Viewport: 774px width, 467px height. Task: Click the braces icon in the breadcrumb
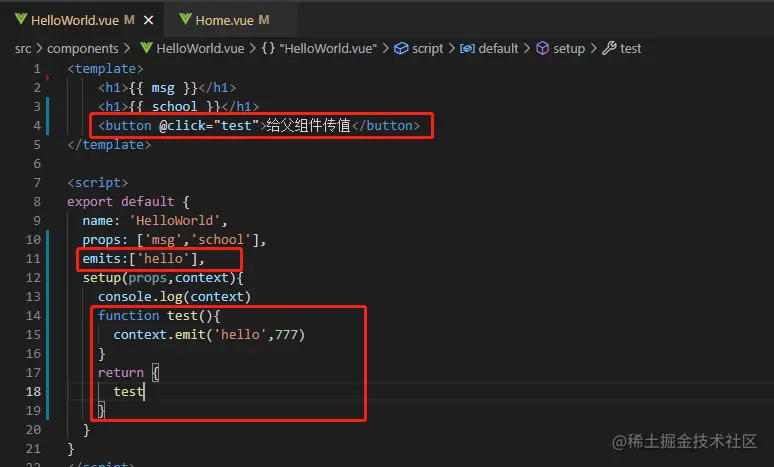click(x=268, y=48)
